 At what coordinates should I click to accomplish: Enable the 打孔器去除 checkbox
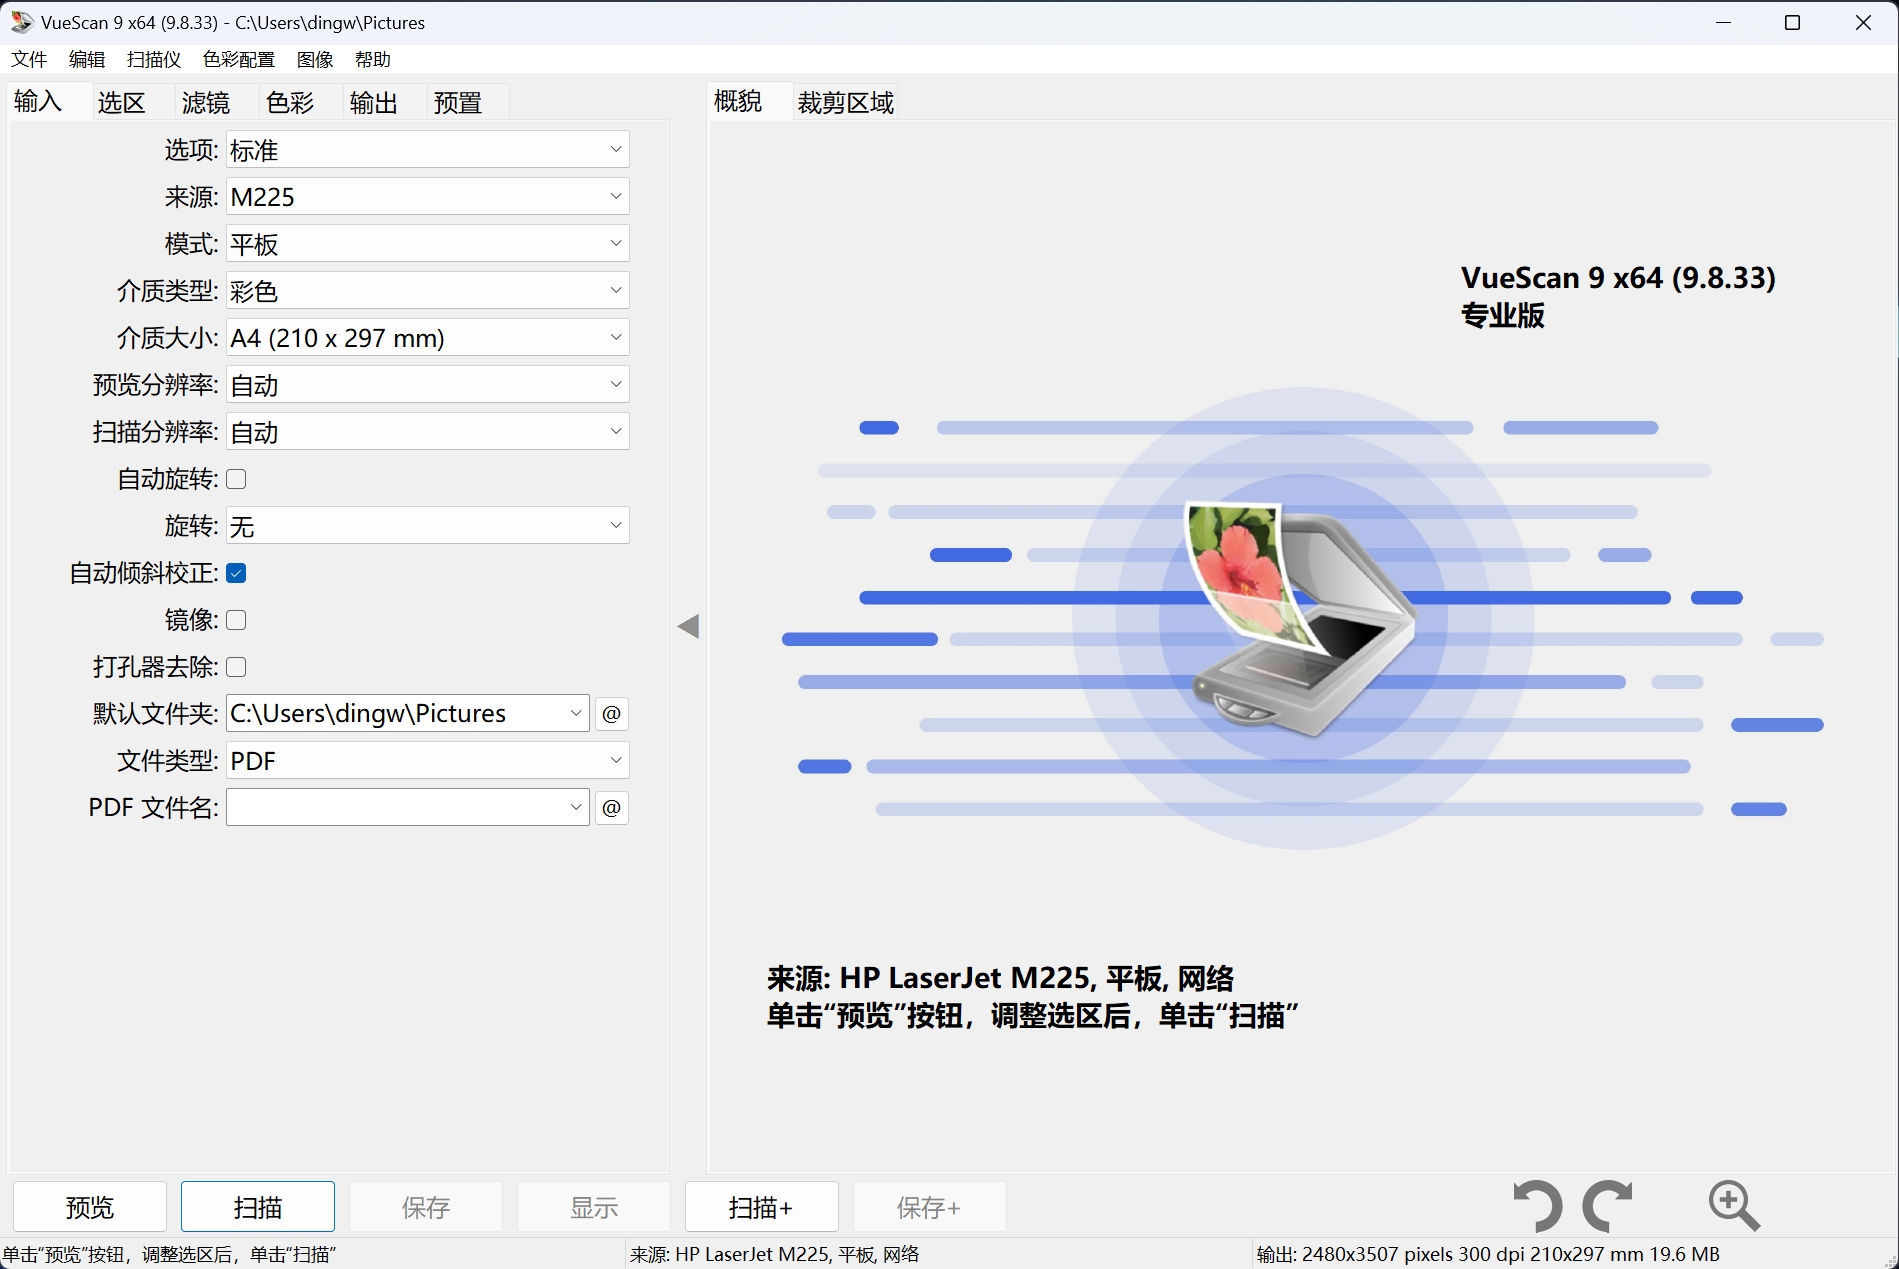coord(237,667)
